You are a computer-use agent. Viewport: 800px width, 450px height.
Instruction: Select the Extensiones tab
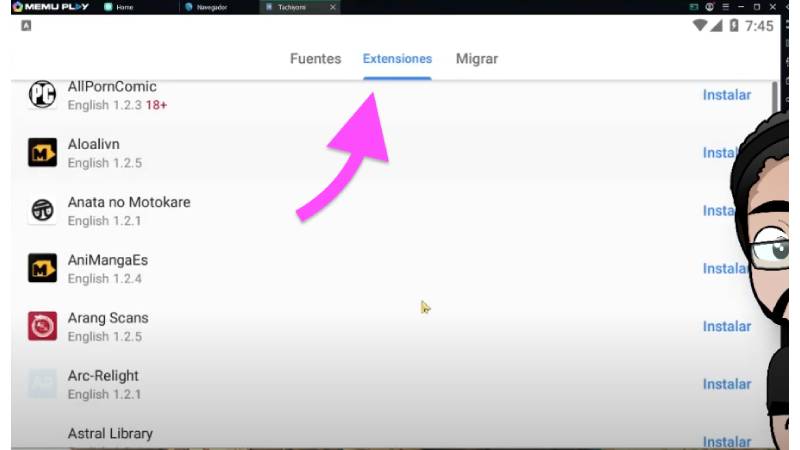tap(397, 59)
